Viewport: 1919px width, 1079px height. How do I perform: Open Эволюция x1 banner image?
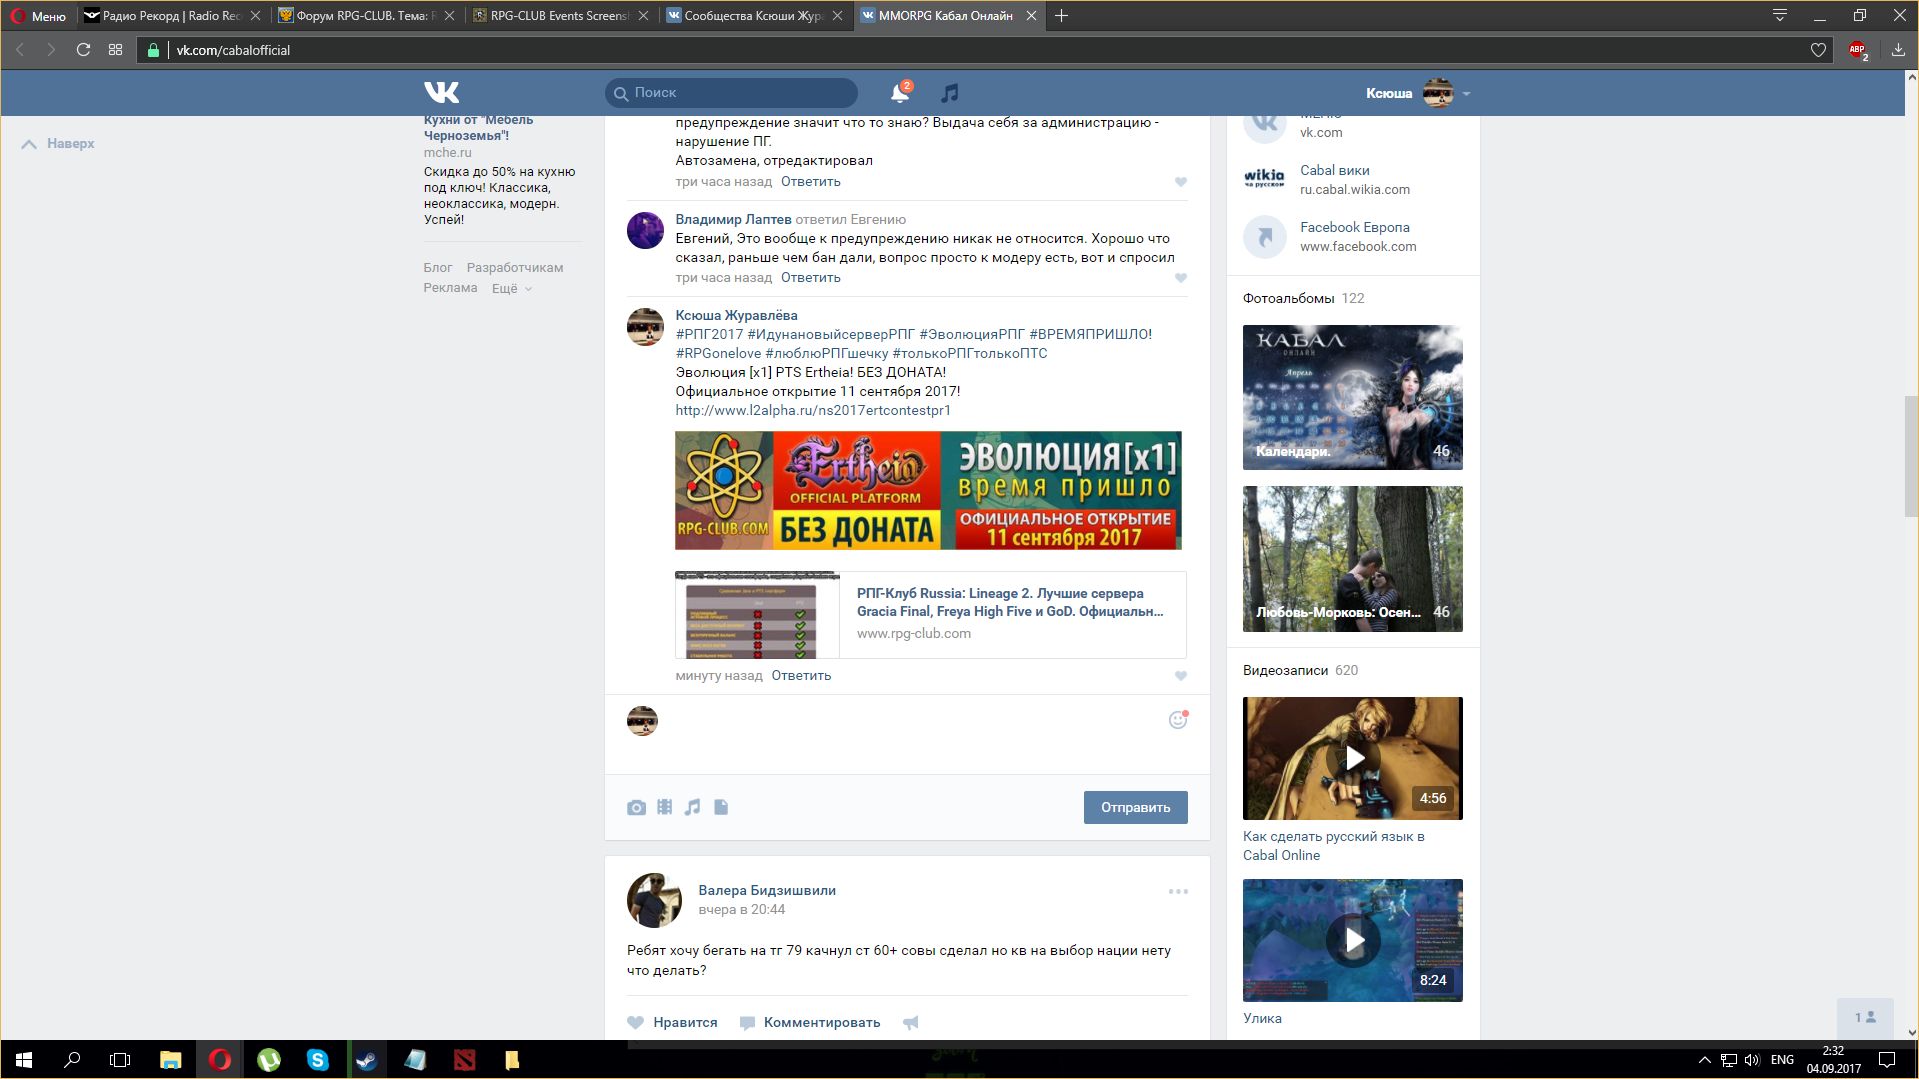(928, 490)
